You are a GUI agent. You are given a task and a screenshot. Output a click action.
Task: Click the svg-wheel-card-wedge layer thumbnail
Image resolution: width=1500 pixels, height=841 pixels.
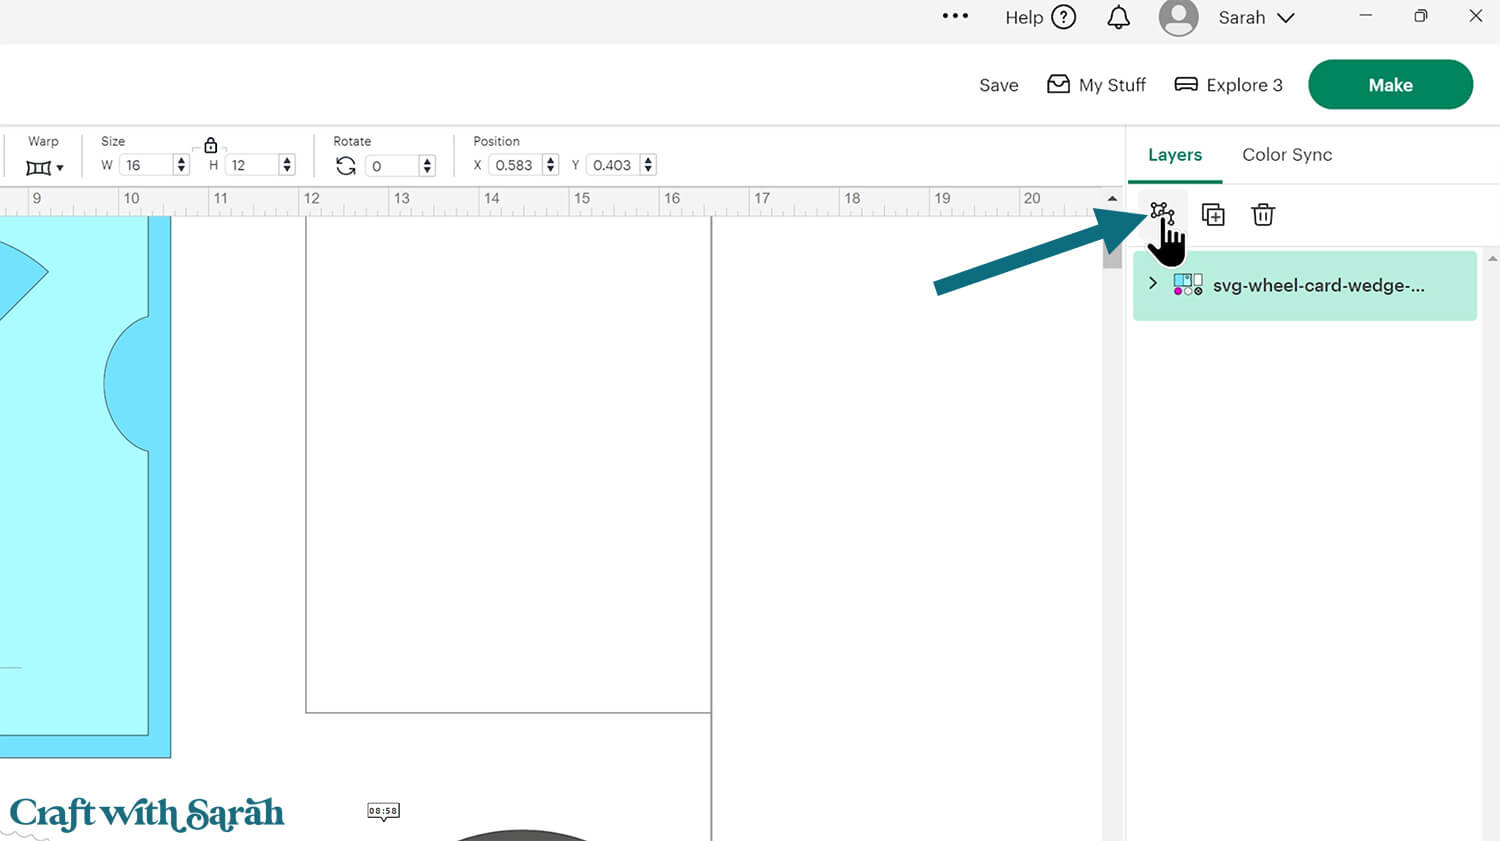[x=1188, y=285]
